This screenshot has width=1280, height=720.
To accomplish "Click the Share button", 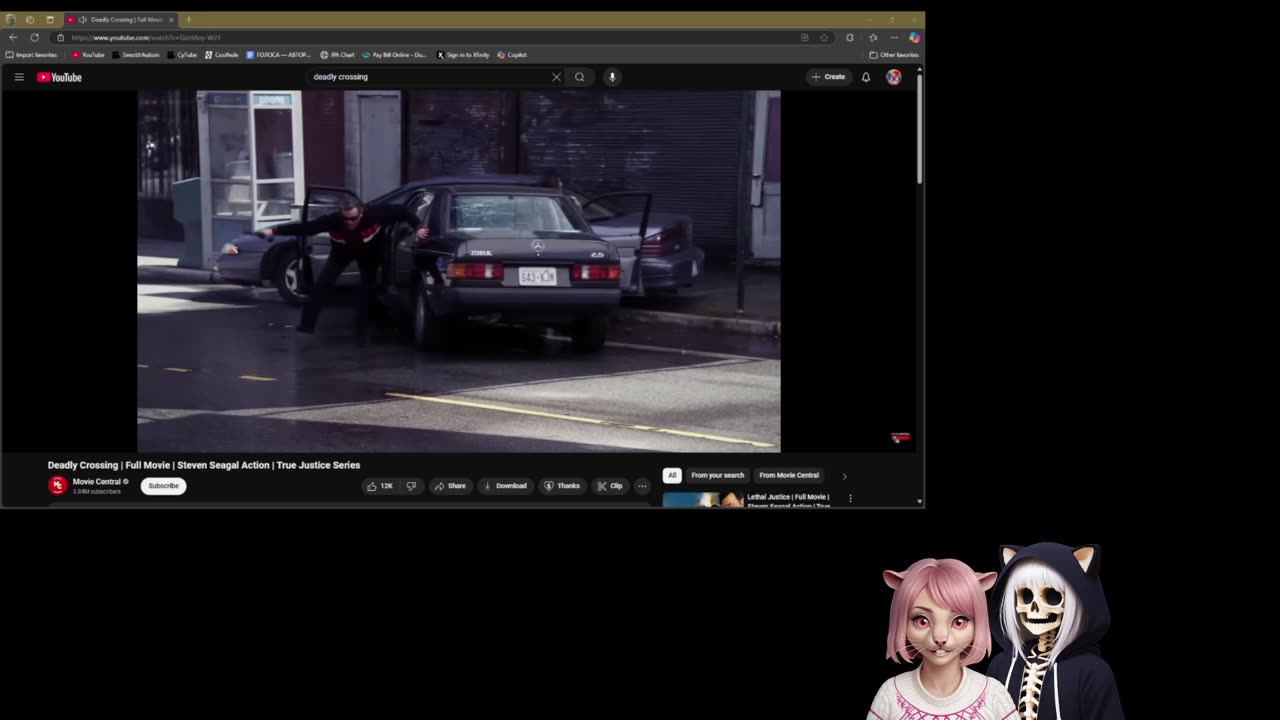I will pyautogui.click(x=450, y=486).
